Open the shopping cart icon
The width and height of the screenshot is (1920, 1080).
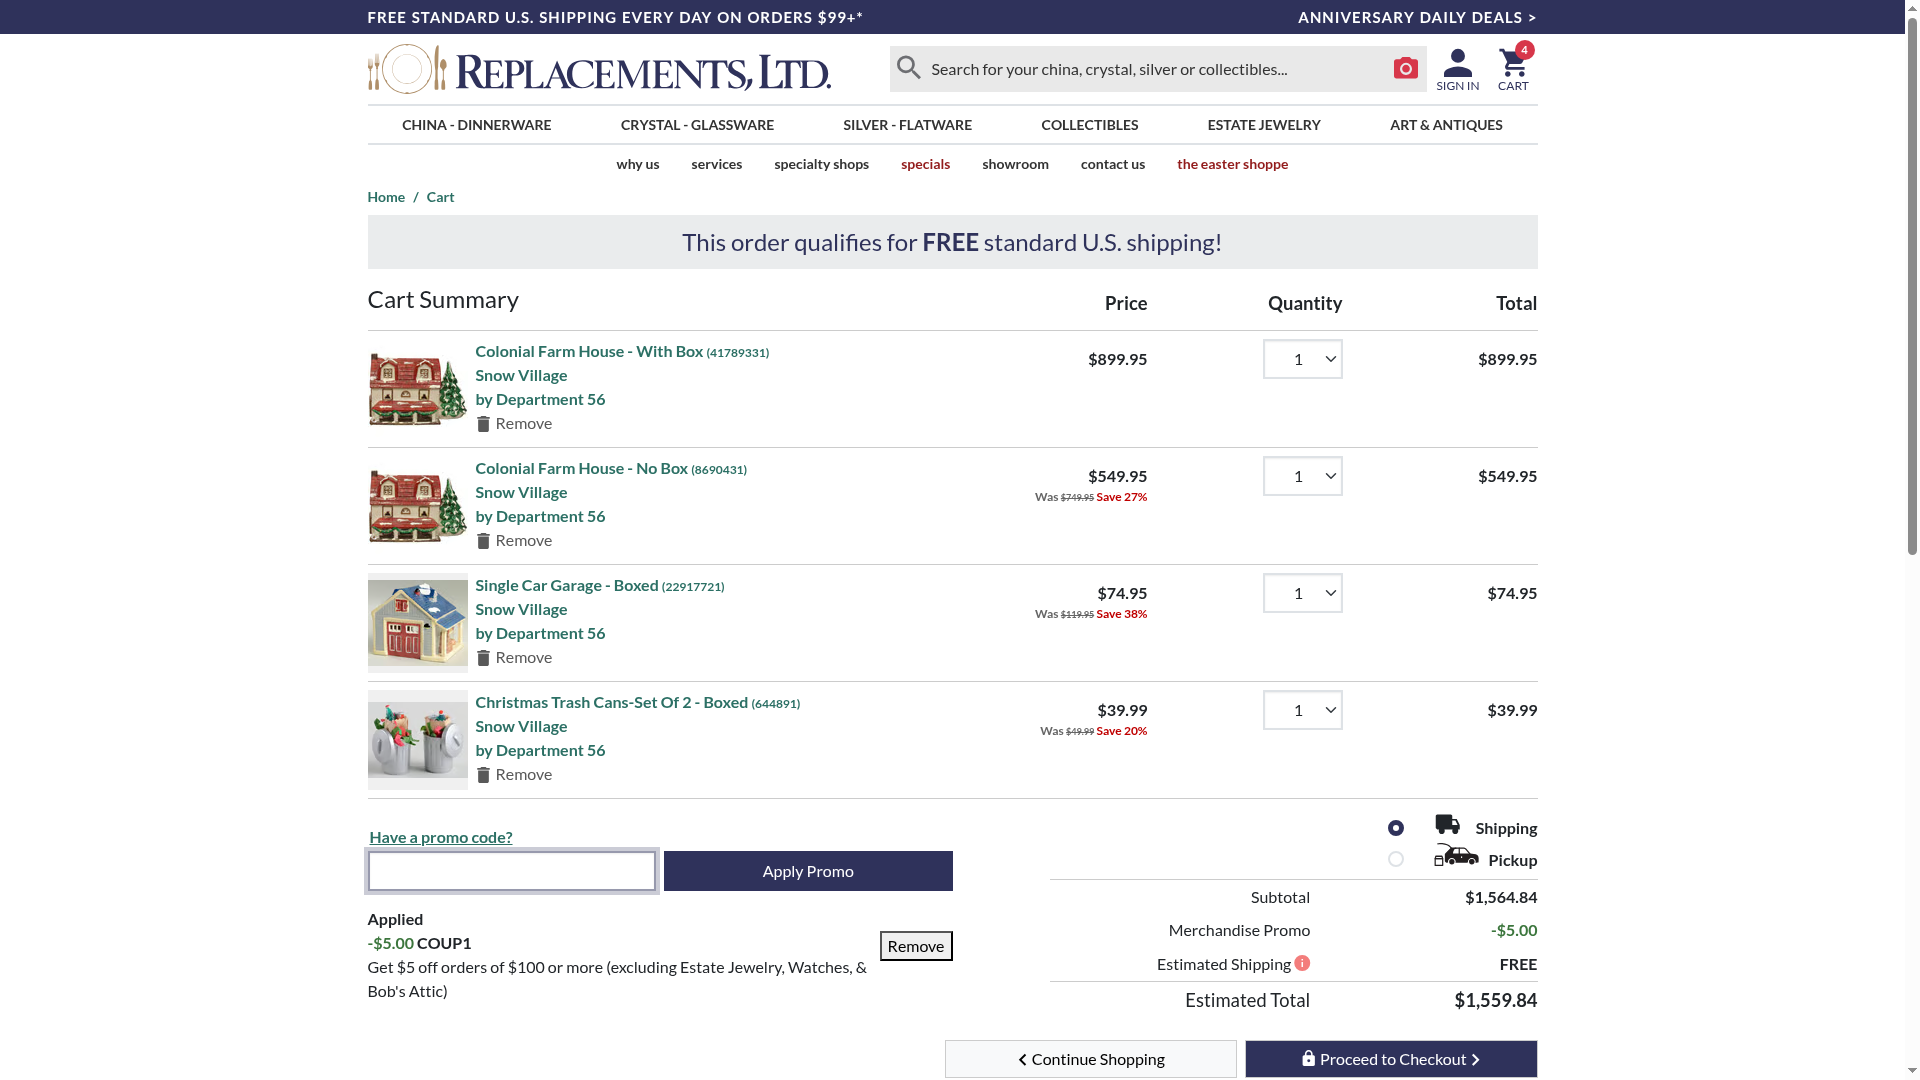pos(1512,70)
